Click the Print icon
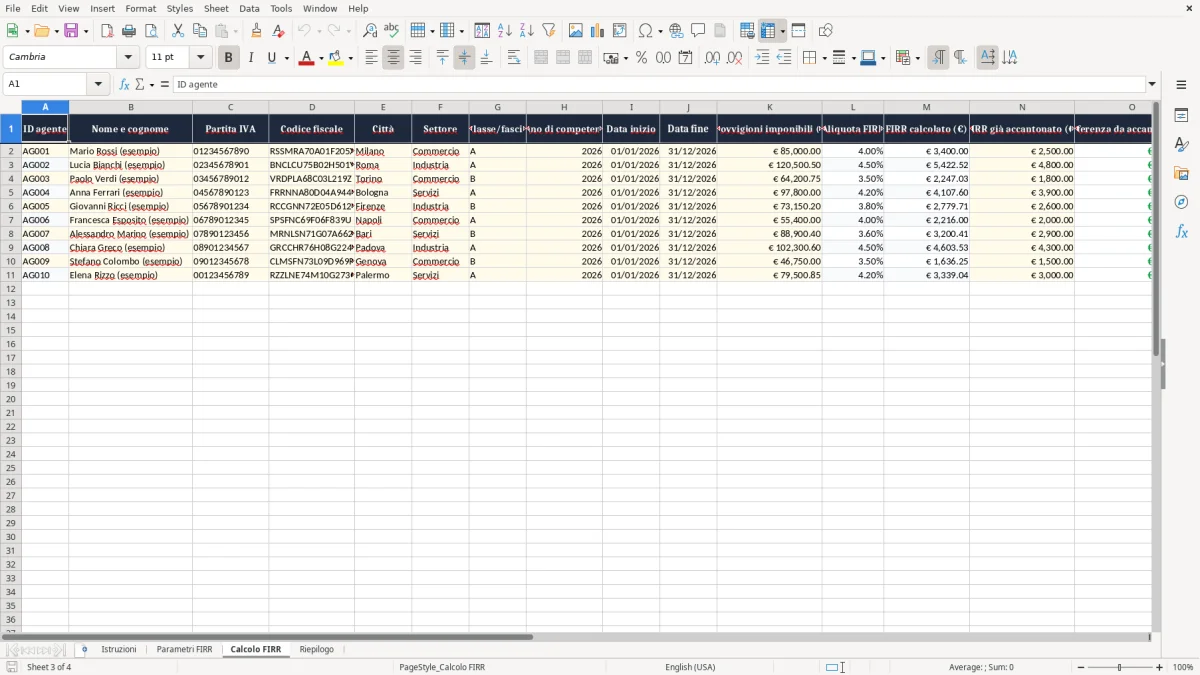The height and width of the screenshot is (675, 1200). pos(129,31)
